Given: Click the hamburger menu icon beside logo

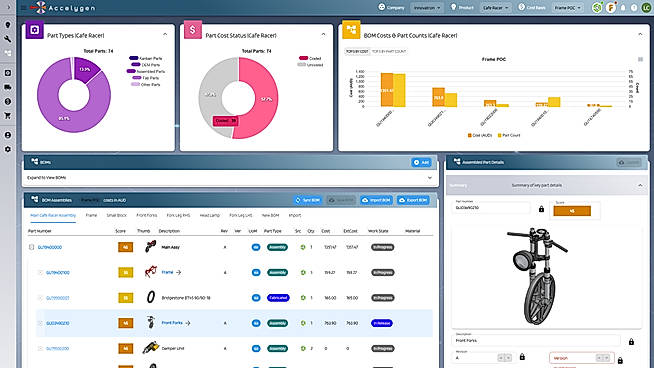Looking at the screenshot, I should coord(24,8).
